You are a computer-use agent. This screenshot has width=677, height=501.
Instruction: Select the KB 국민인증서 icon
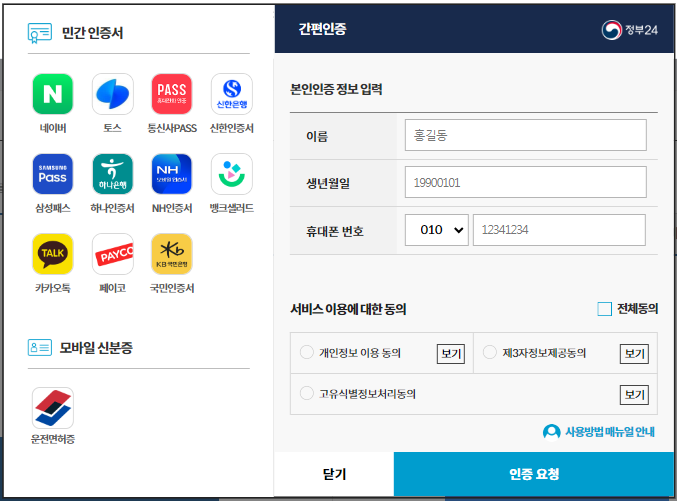pyautogui.click(x=172, y=254)
